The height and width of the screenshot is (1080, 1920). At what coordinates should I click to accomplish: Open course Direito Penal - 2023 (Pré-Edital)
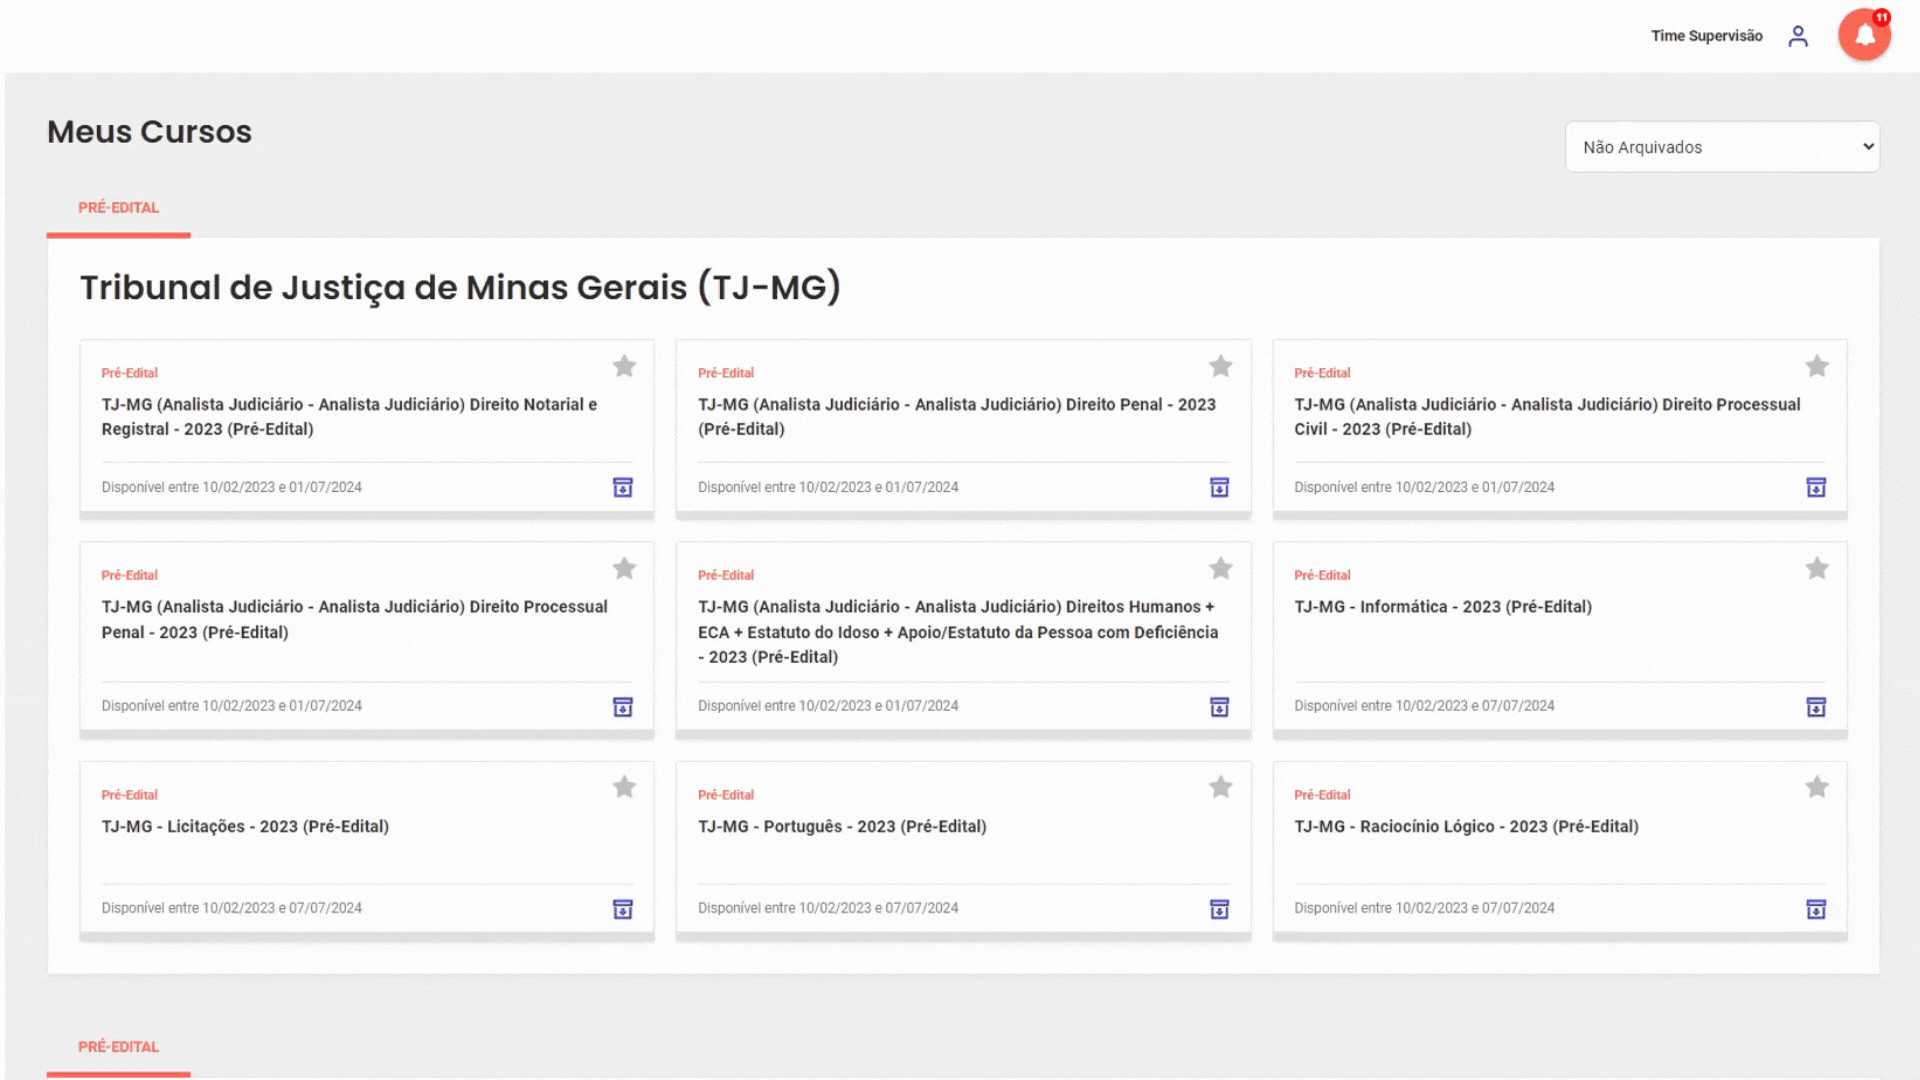point(956,416)
